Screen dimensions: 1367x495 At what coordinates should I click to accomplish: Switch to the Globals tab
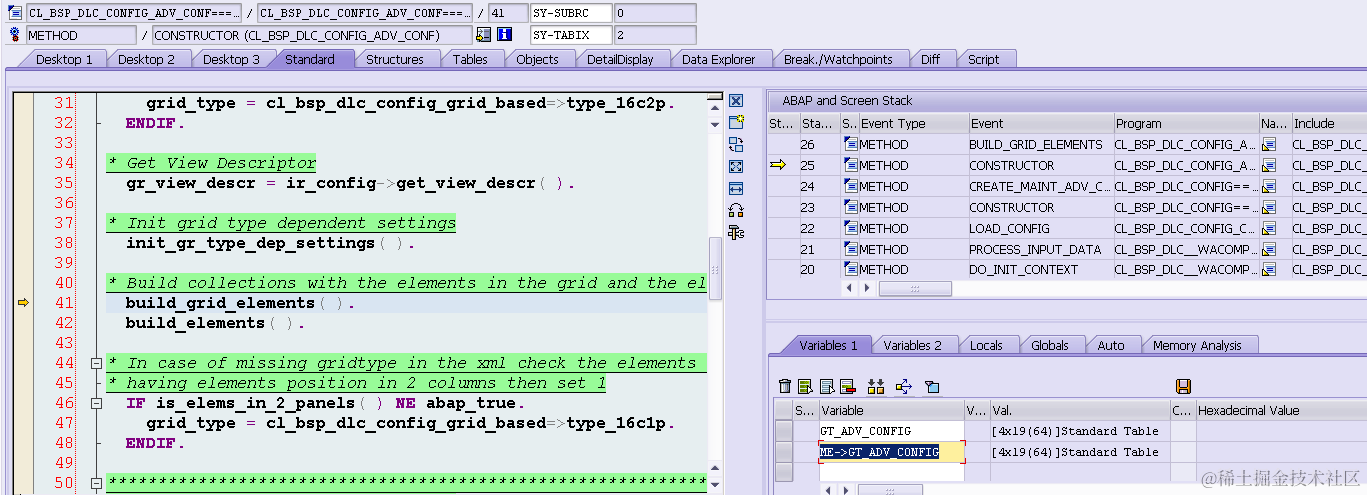click(1050, 345)
